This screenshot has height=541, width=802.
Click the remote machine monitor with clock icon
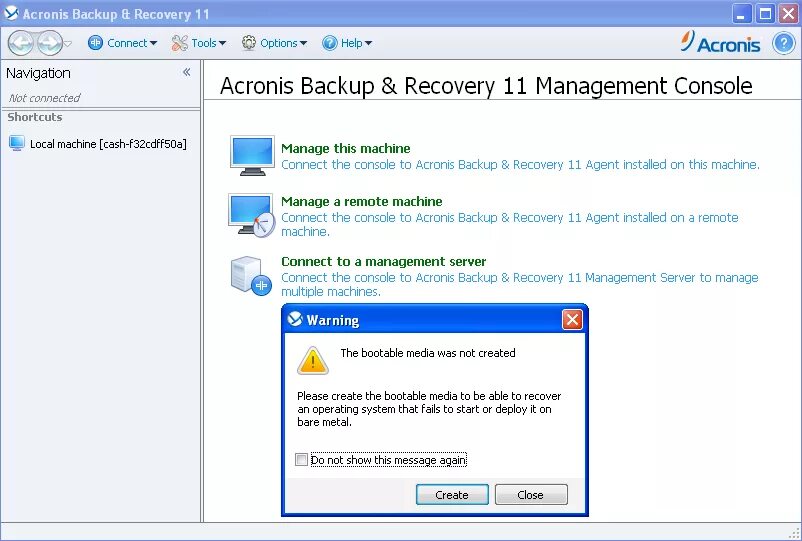(252, 215)
